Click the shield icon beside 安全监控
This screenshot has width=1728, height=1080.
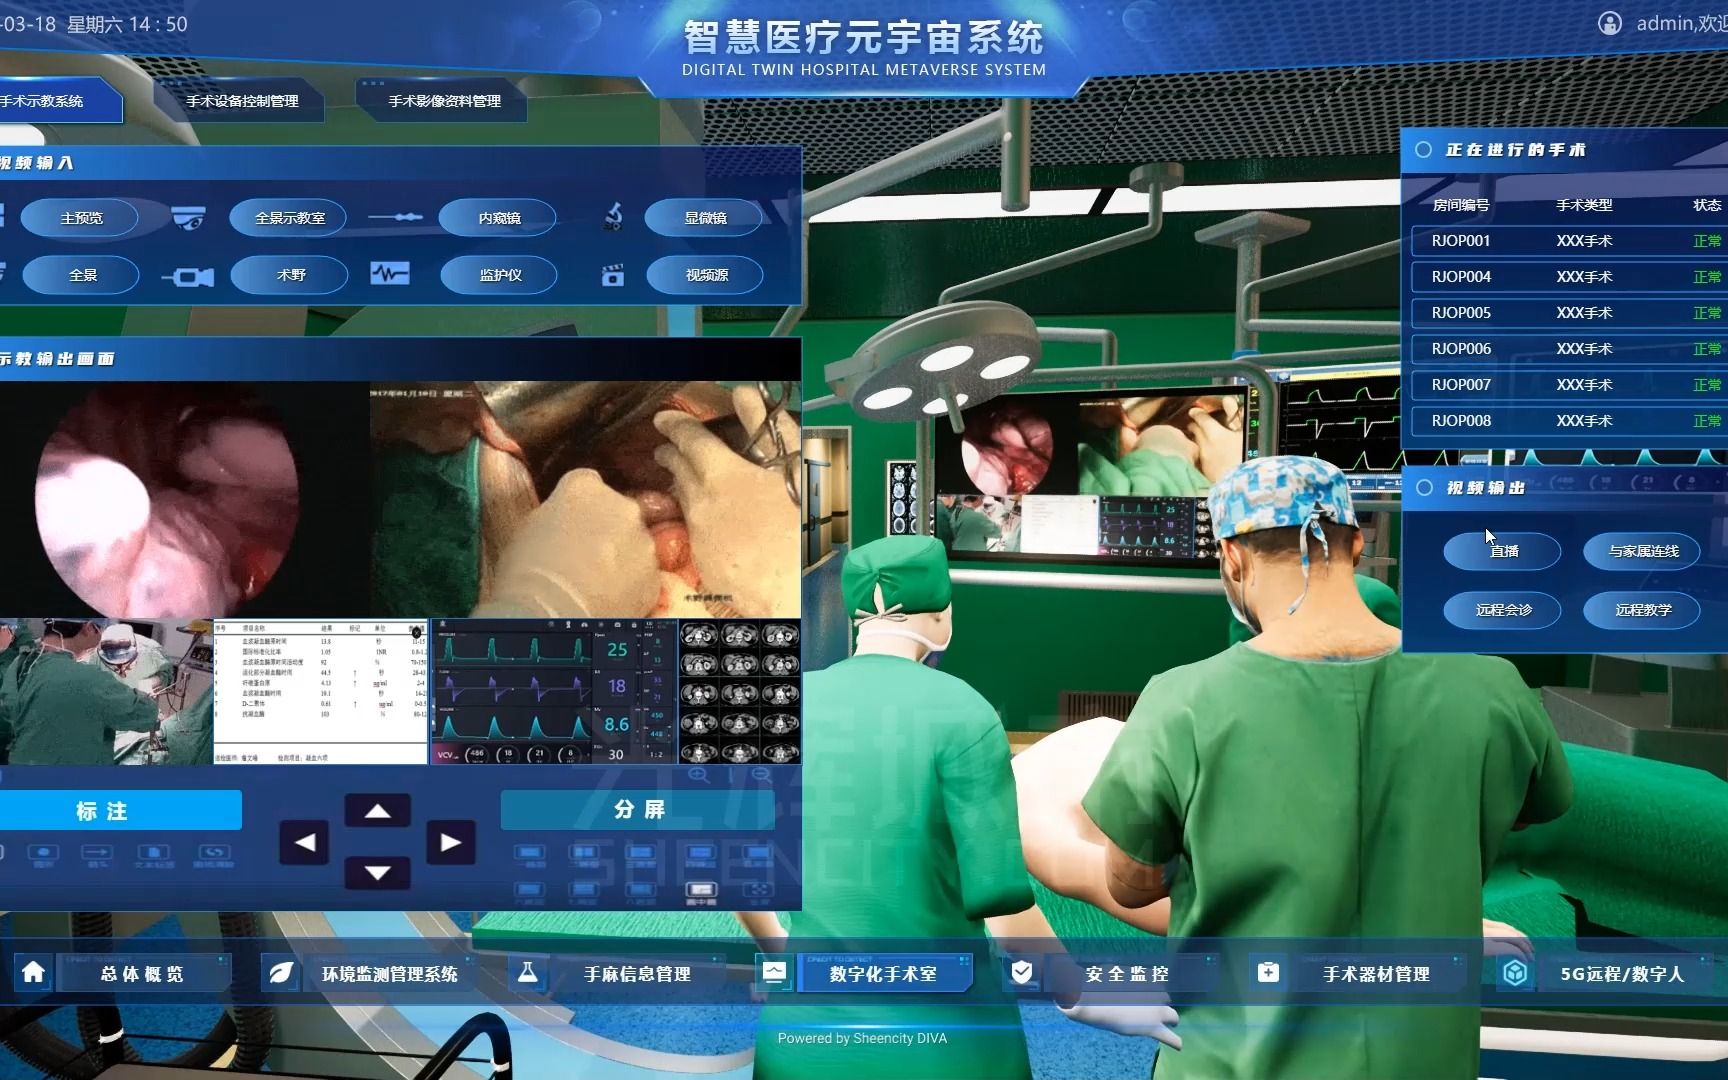(x=1021, y=971)
